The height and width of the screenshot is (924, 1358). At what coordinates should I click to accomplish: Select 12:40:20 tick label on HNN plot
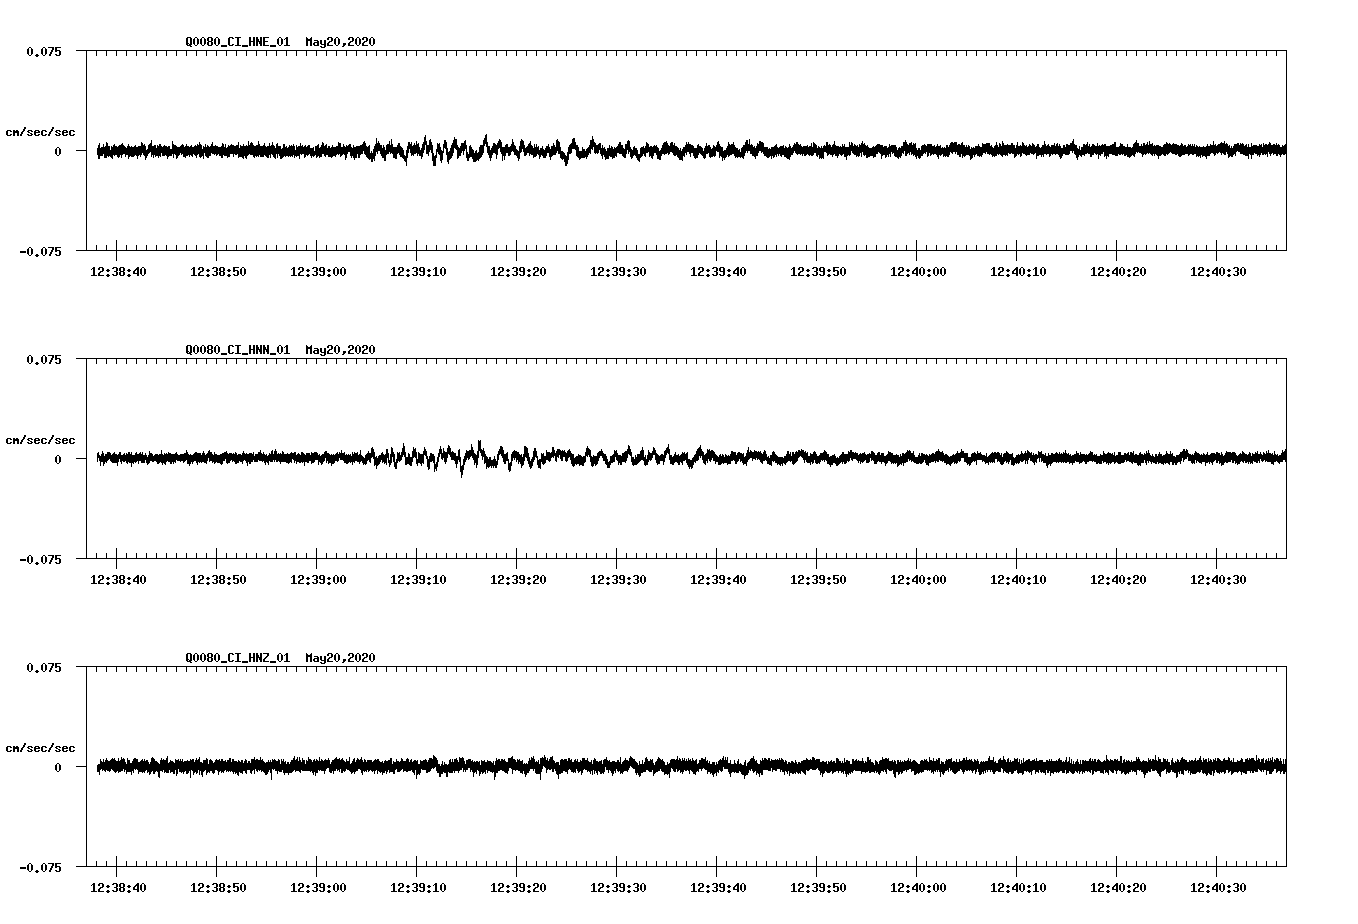1118,580
